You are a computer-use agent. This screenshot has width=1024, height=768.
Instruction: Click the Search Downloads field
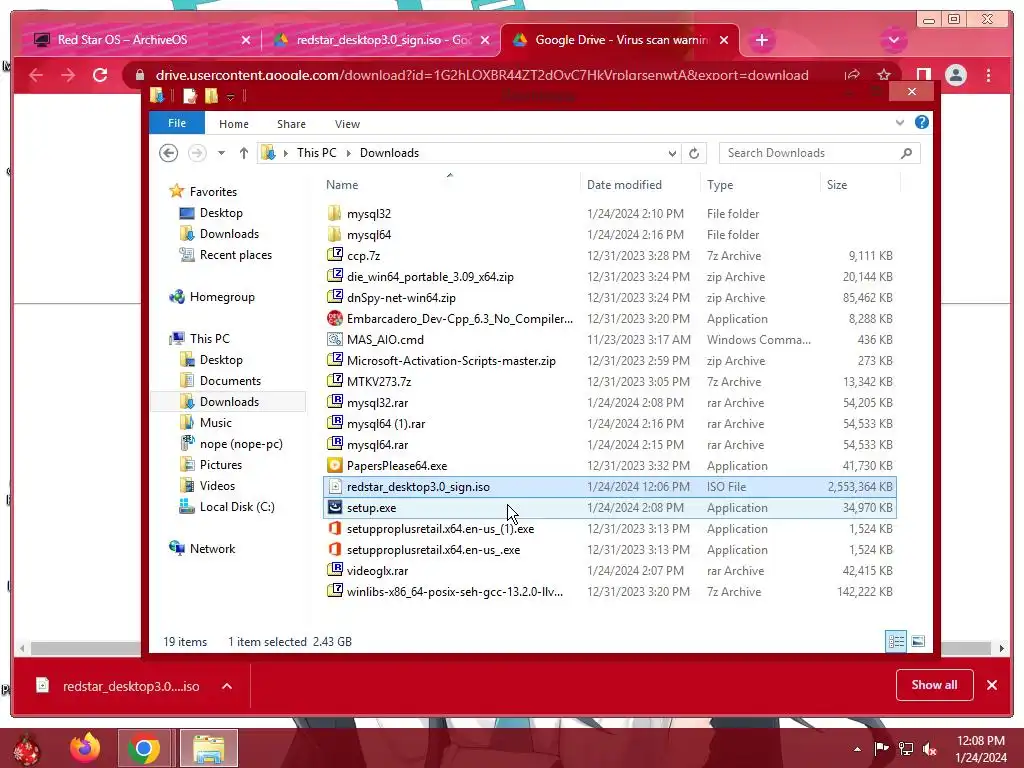coord(820,153)
